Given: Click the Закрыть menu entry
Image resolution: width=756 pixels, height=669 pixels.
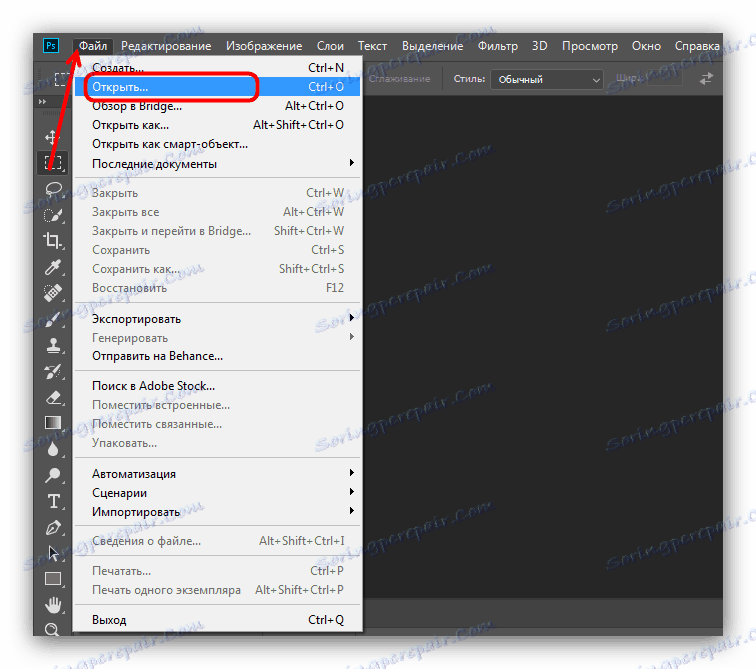Looking at the screenshot, I should pos(218,193).
